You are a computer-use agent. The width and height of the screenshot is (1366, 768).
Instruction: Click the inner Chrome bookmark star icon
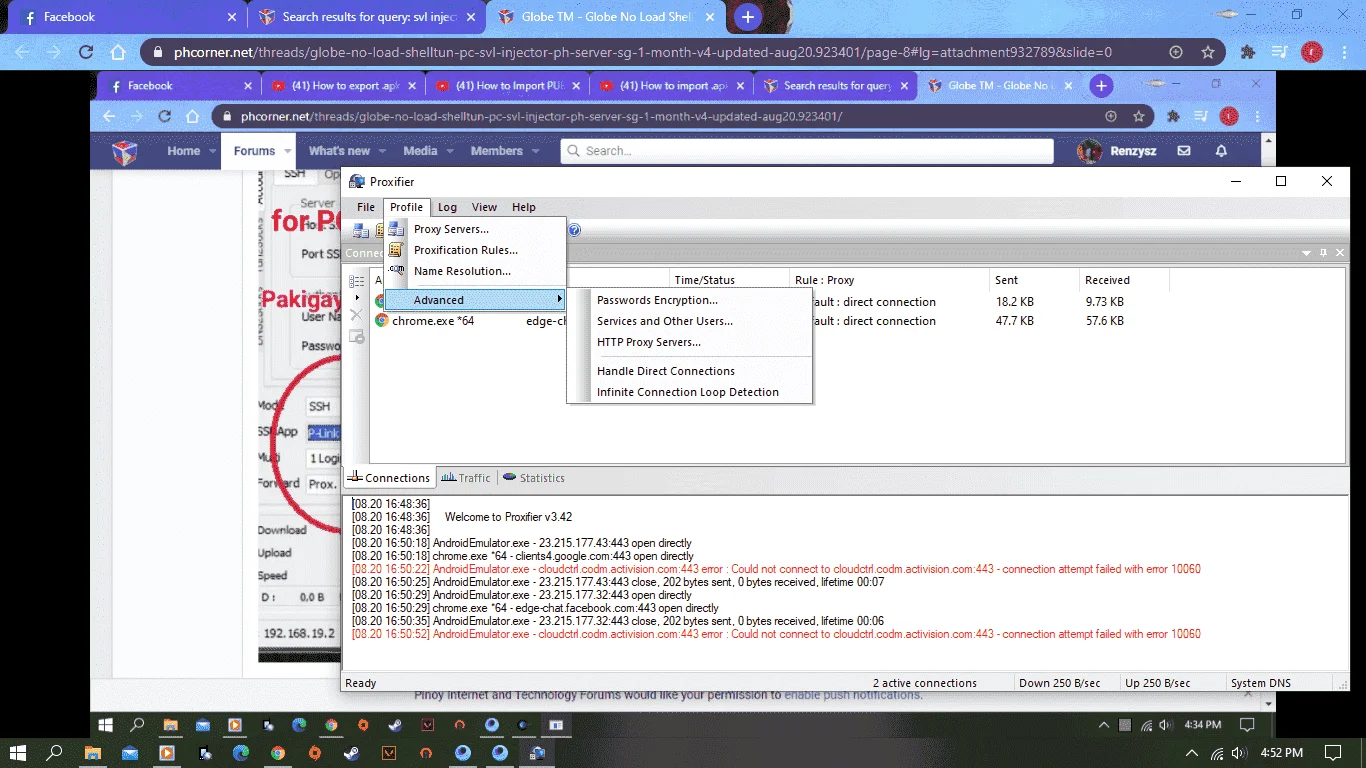coord(1139,116)
